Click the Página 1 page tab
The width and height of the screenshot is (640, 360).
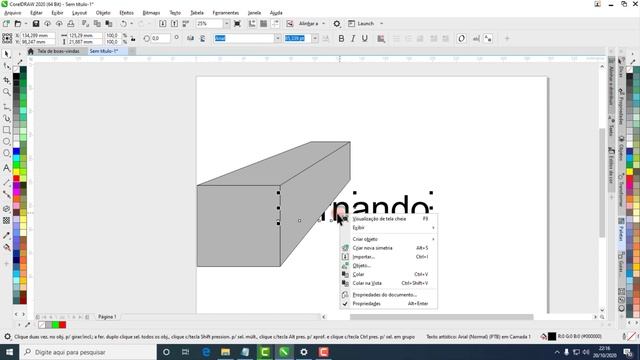tap(107, 317)
